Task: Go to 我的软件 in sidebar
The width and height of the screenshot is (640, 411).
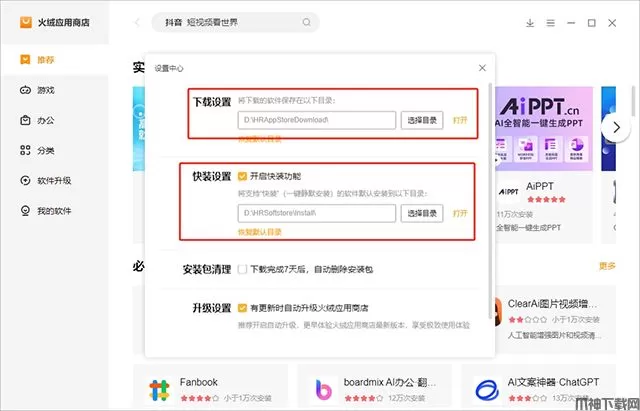Action: (53, 211)
